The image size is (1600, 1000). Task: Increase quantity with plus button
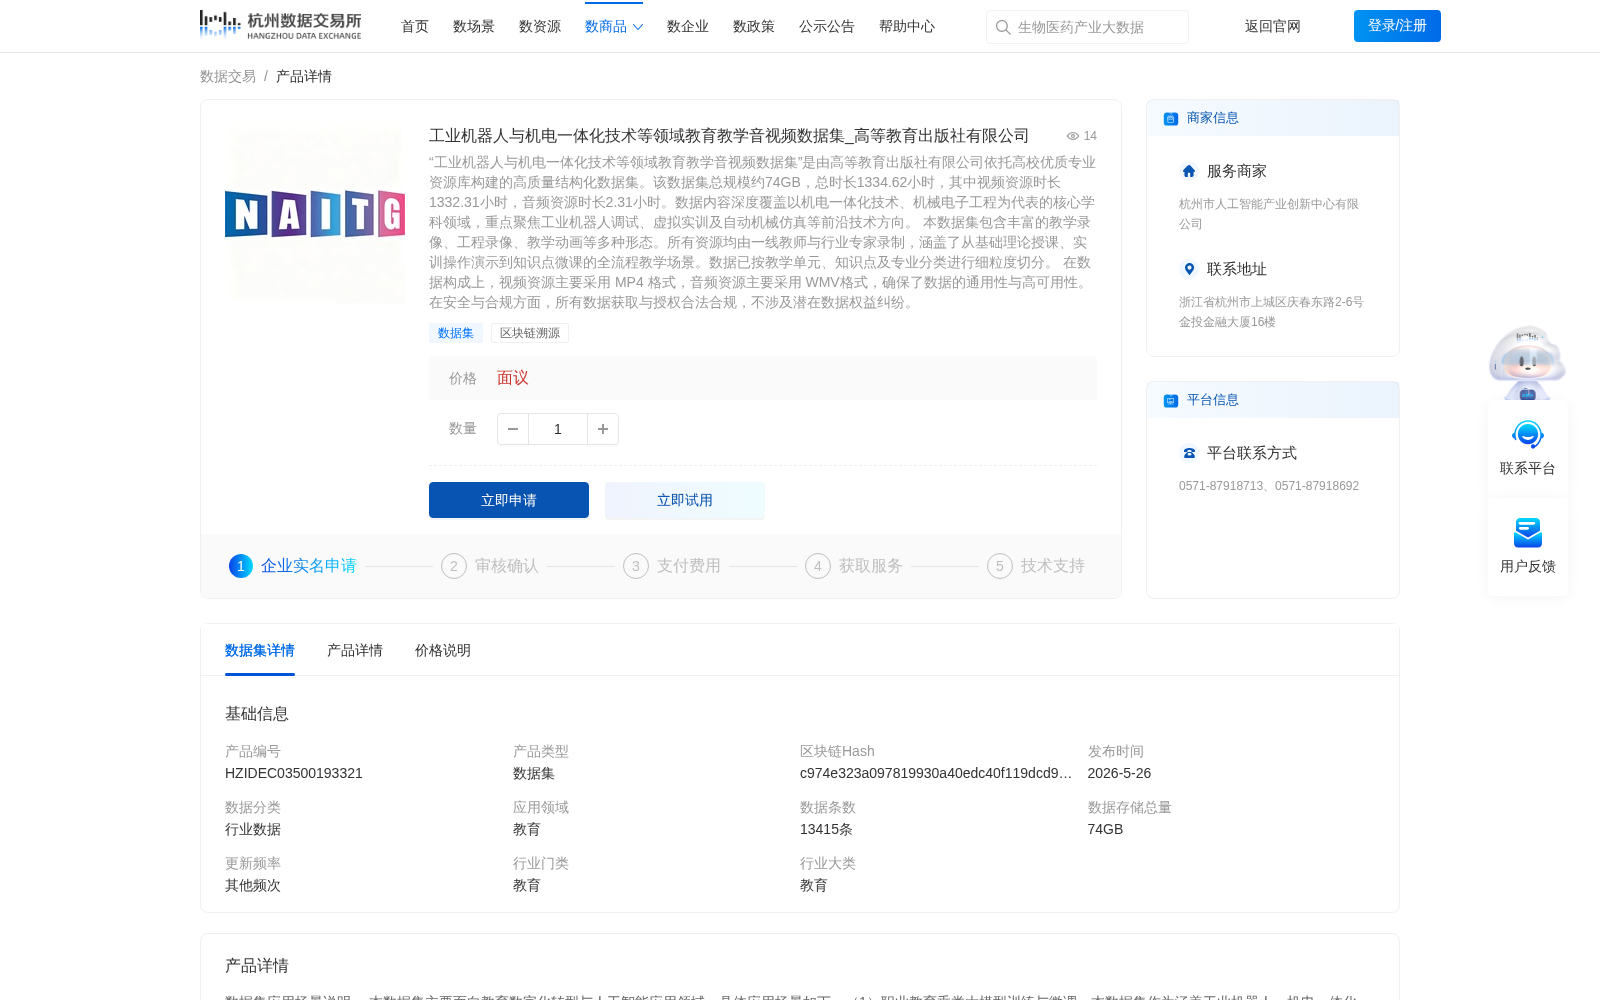603,429
